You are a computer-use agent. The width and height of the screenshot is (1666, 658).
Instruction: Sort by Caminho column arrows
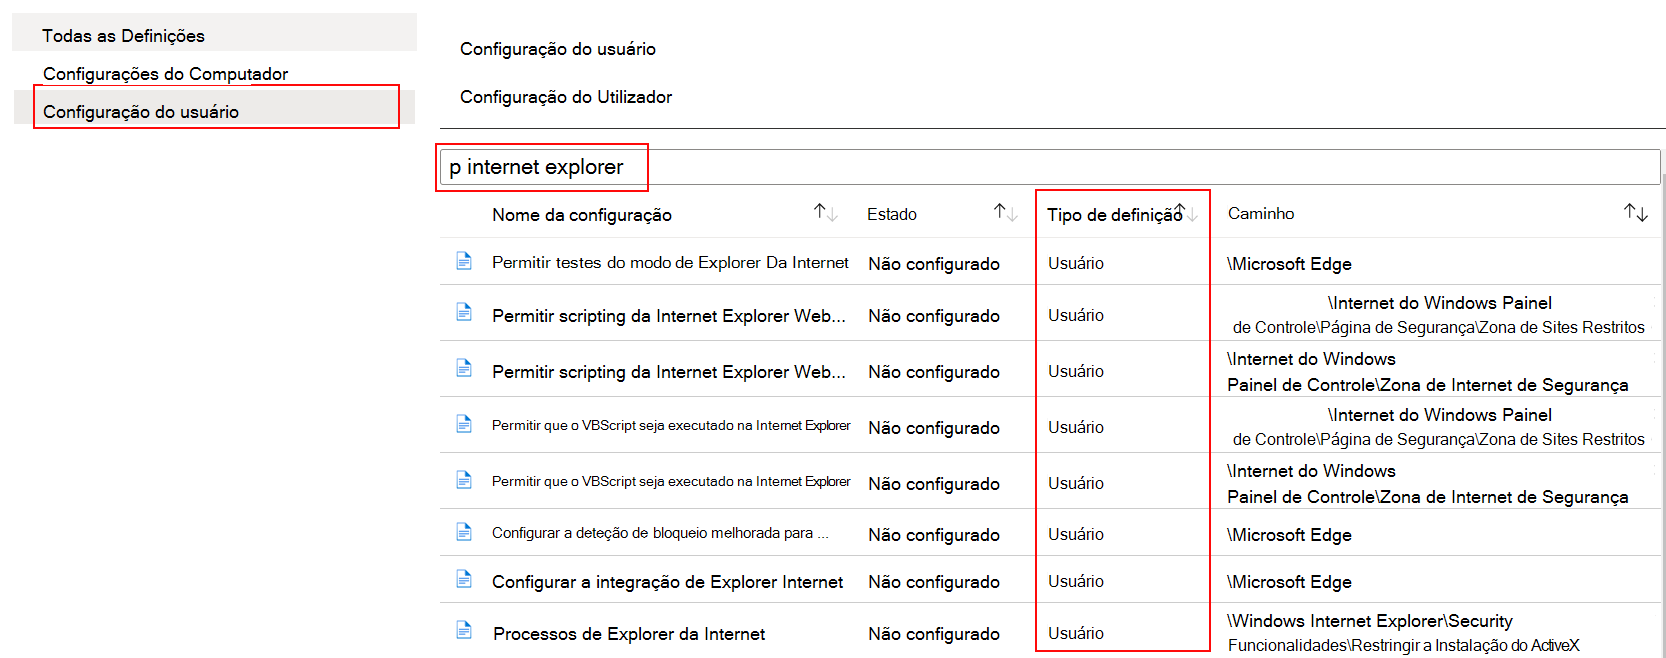(1636, 212)
